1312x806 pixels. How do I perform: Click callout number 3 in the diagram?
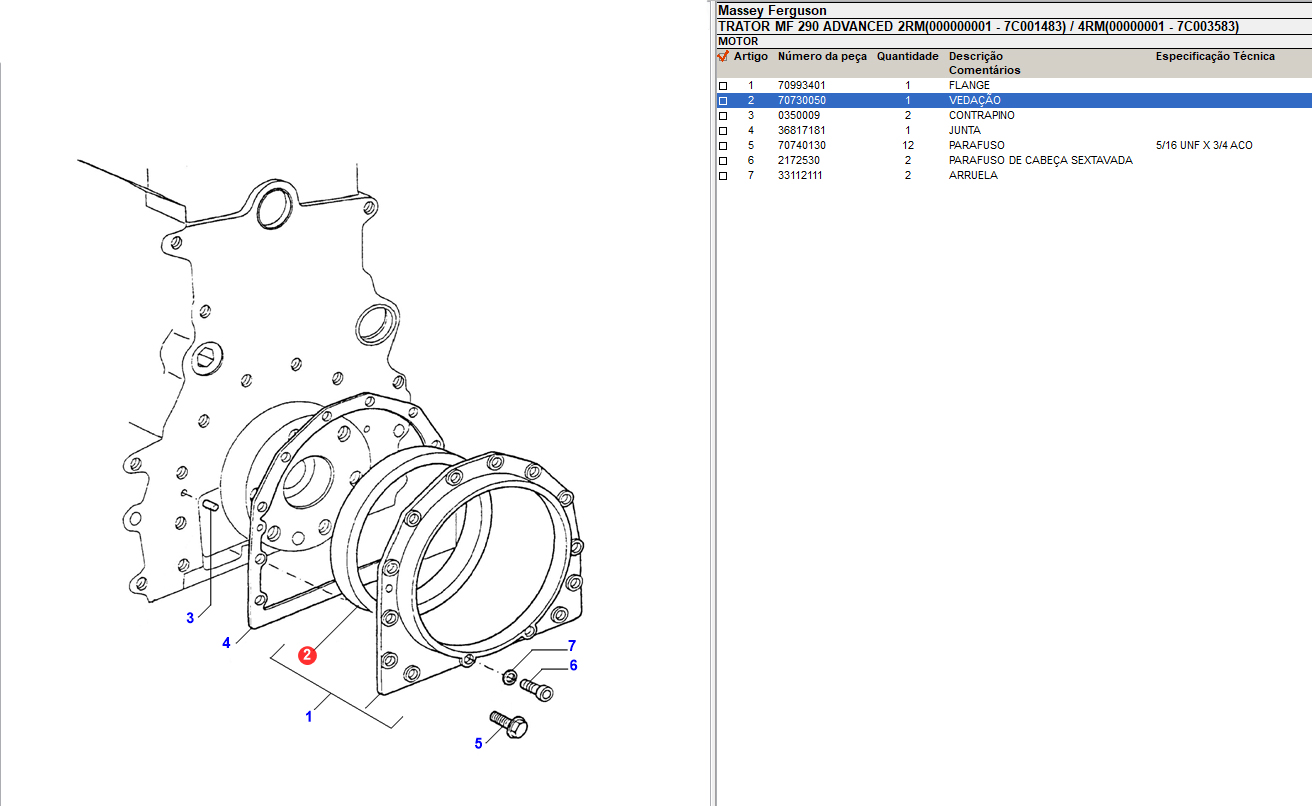tap(190, 618)
